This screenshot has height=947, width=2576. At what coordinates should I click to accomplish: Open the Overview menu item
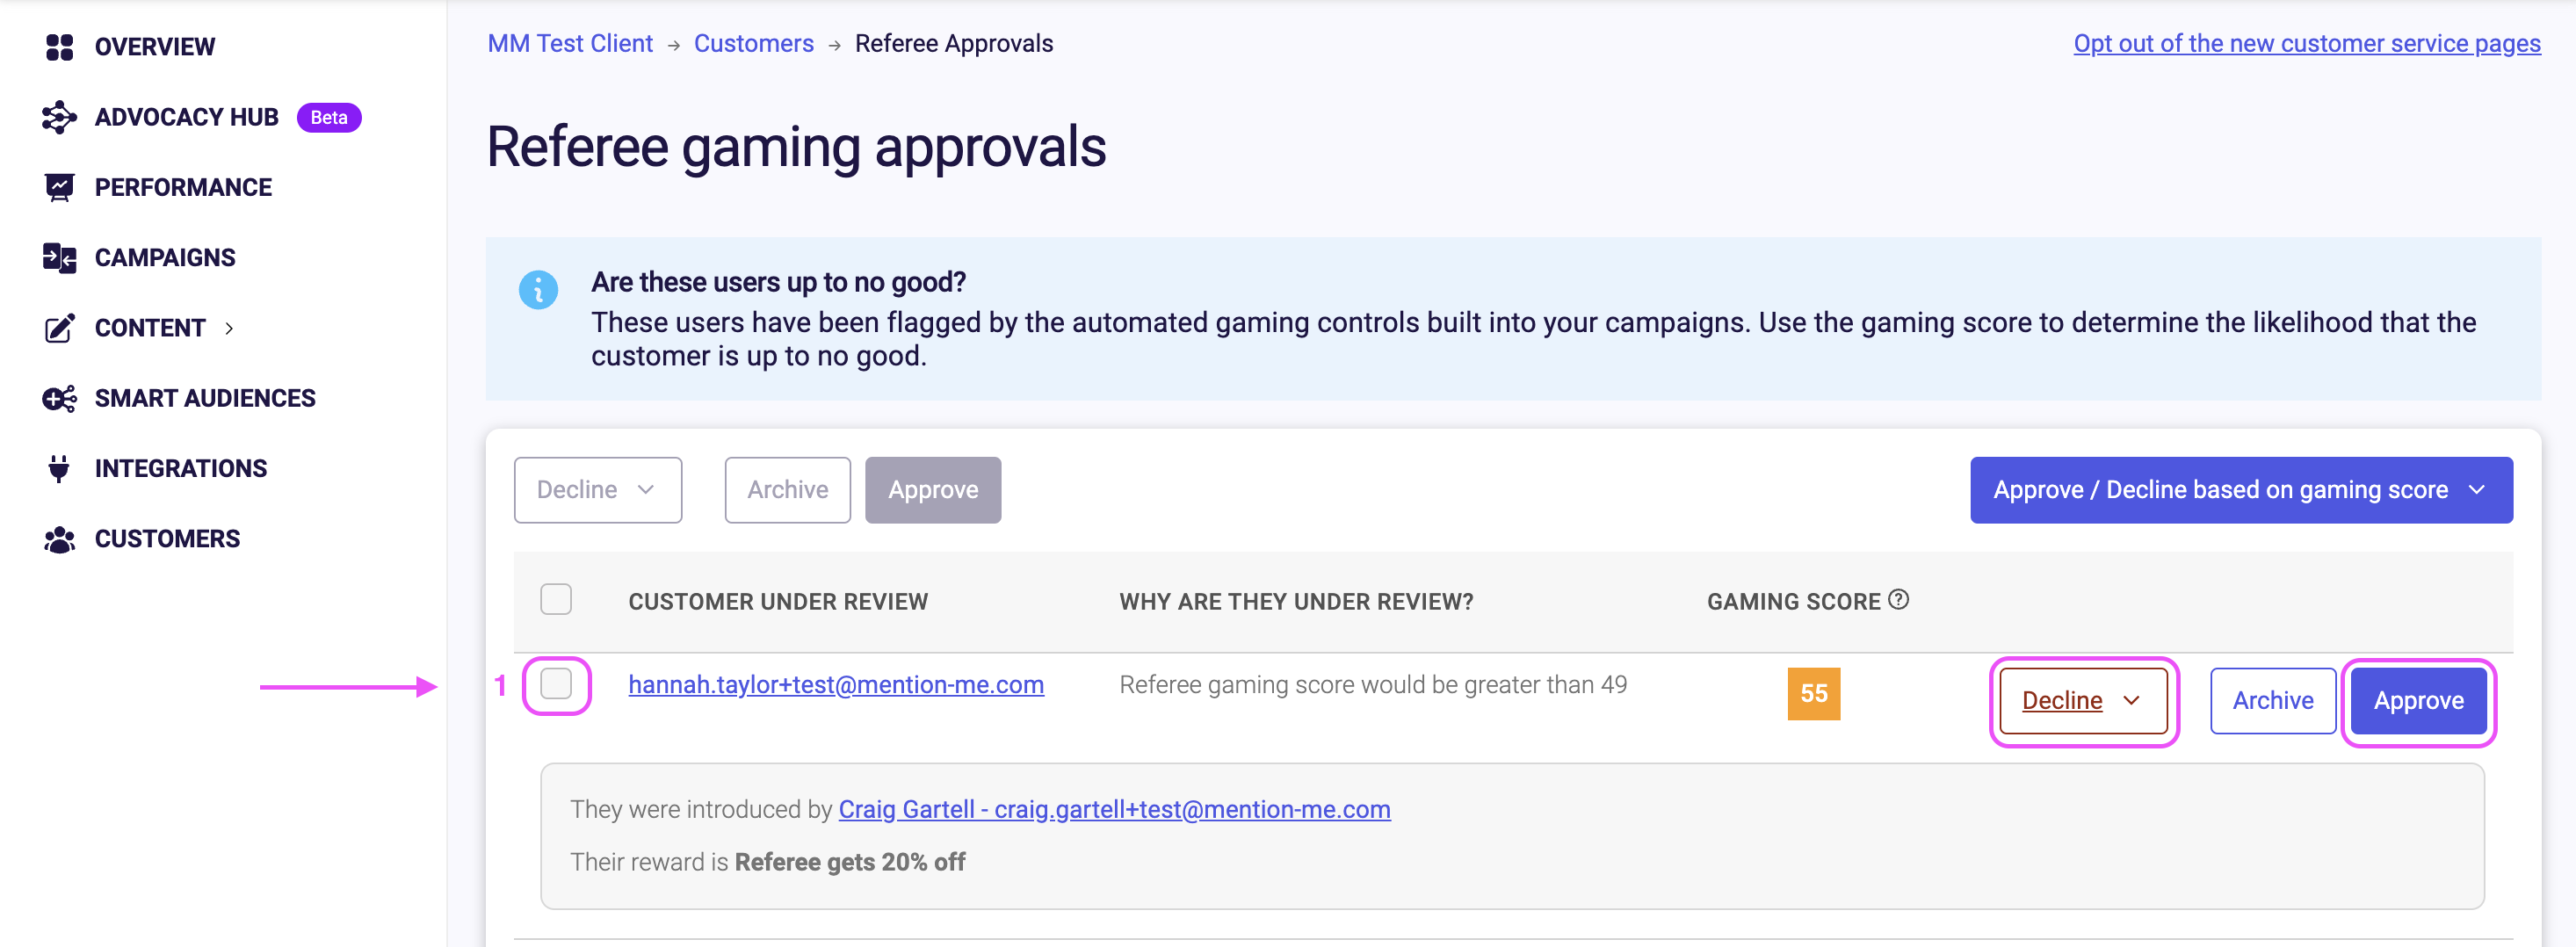[x=155, y=47]
